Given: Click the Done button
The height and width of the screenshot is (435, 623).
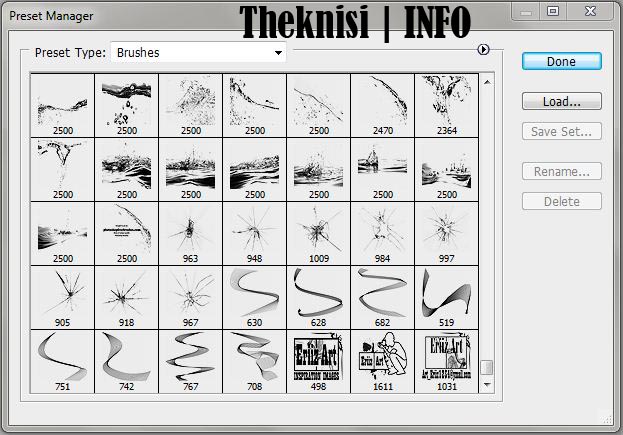Looking at the screenshot, I should coord(561,61).
